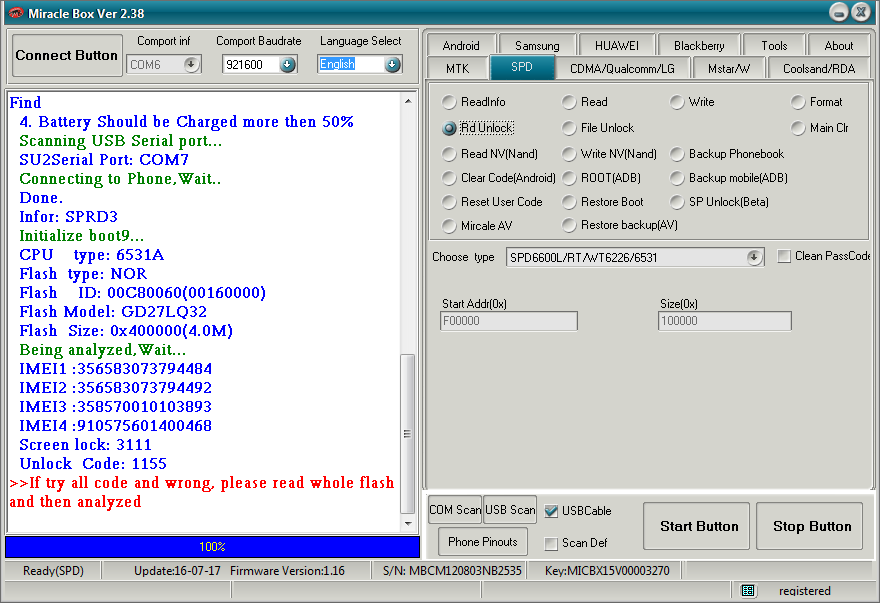The width and height of the screenshot is (880, 603).
Task: Click the S/N: MBCM120803NB2535 status entry
Action: 452,571
